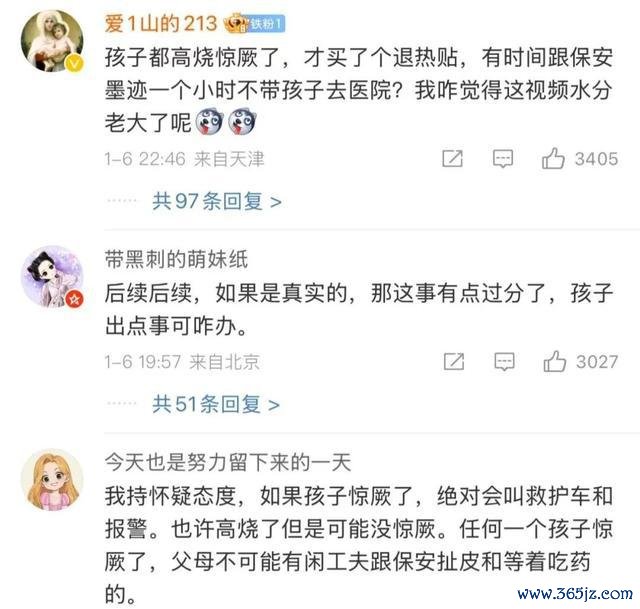This screenshot has height=609, width=640.
Task: Tap the crown badge beside 爱1山的213
Action: tap(236, 23)
